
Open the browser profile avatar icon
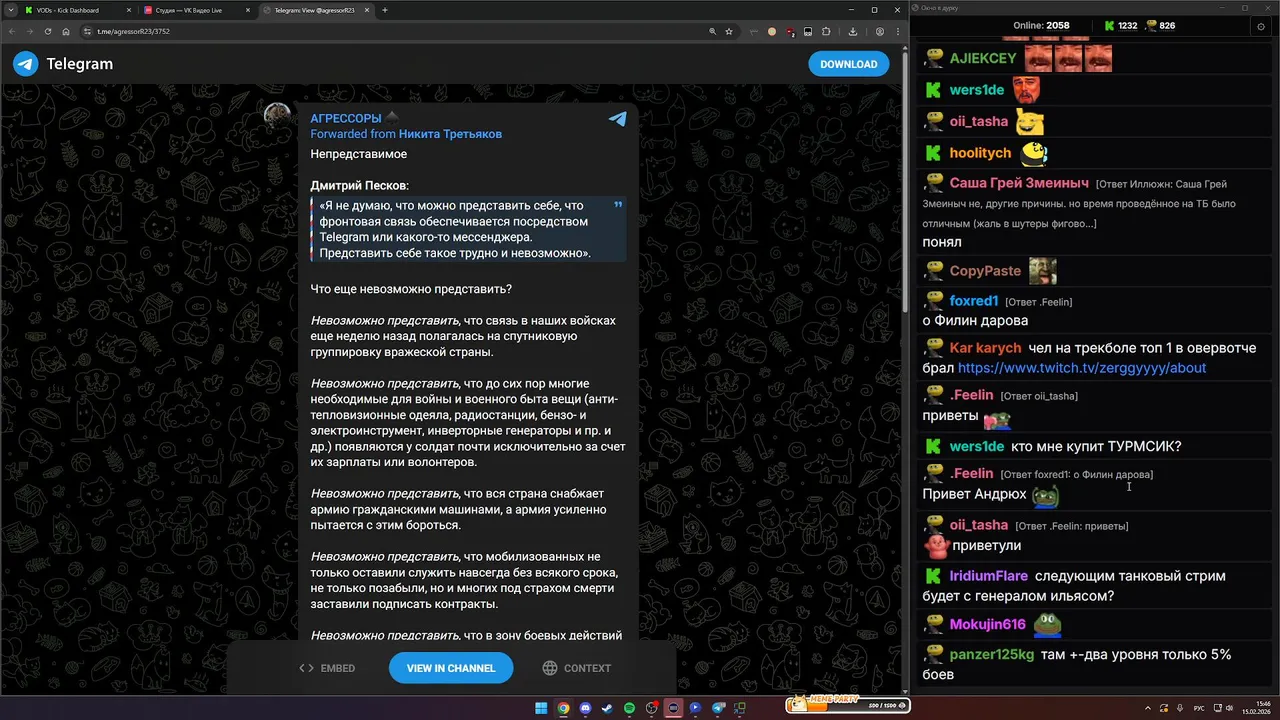click(x=880, y=31)
